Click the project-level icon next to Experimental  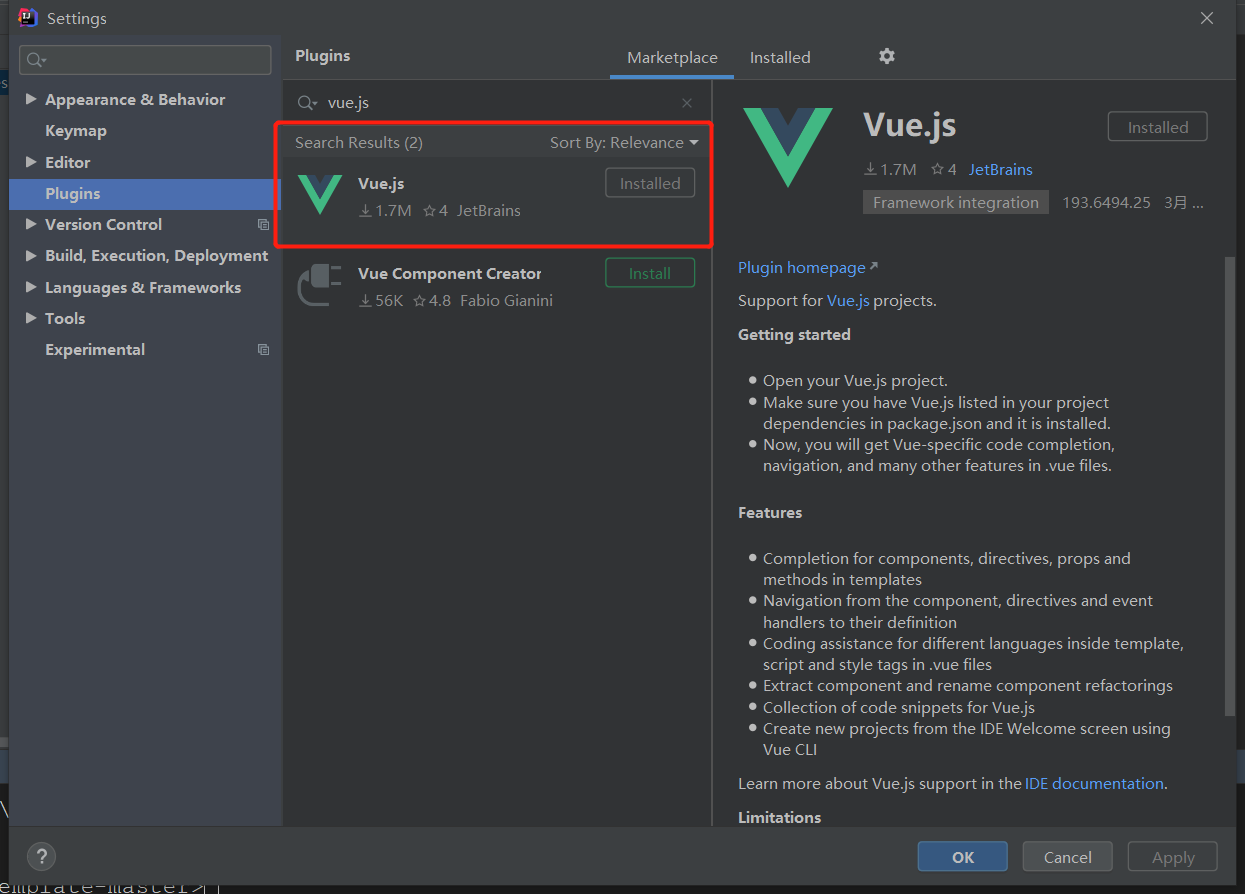pyautogui.click(x=263, y=350)
